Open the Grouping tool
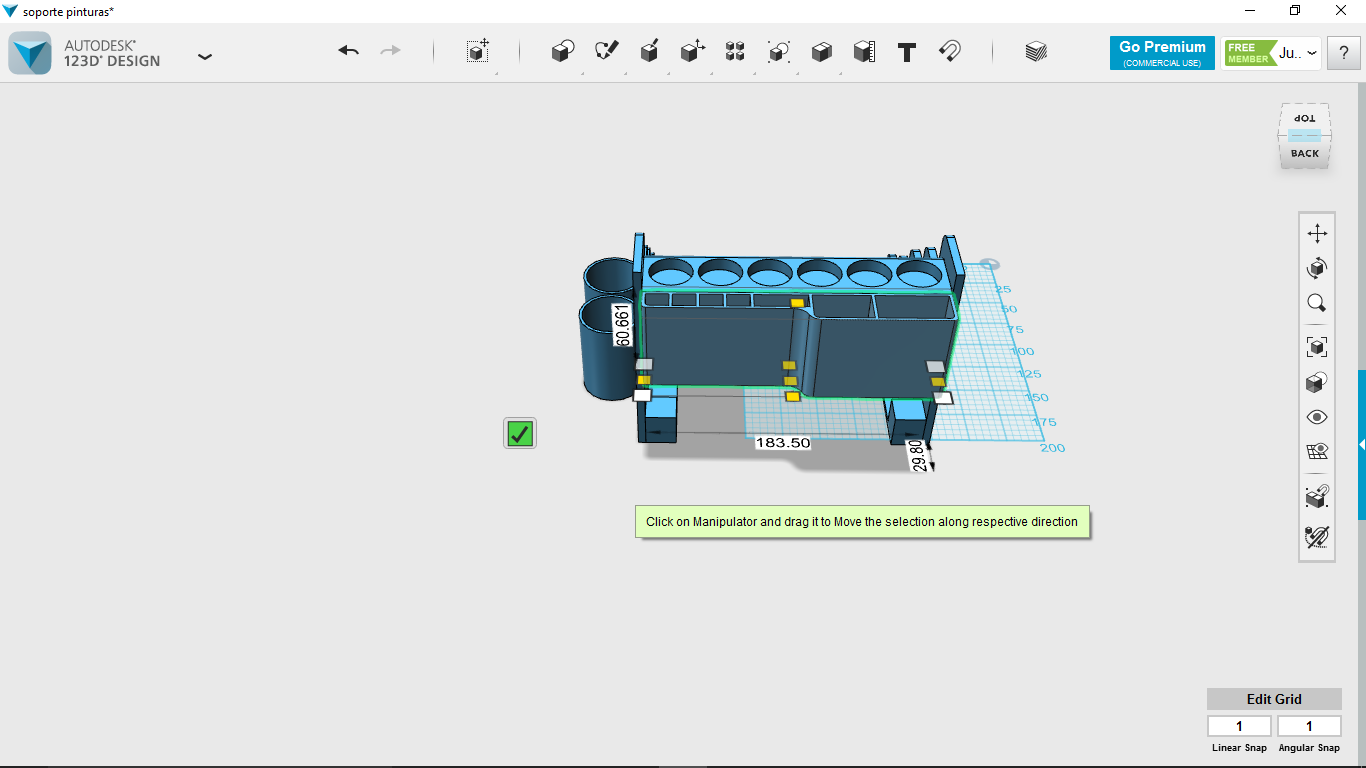This screenshot has height=768, width=1366. click(778, 51)
